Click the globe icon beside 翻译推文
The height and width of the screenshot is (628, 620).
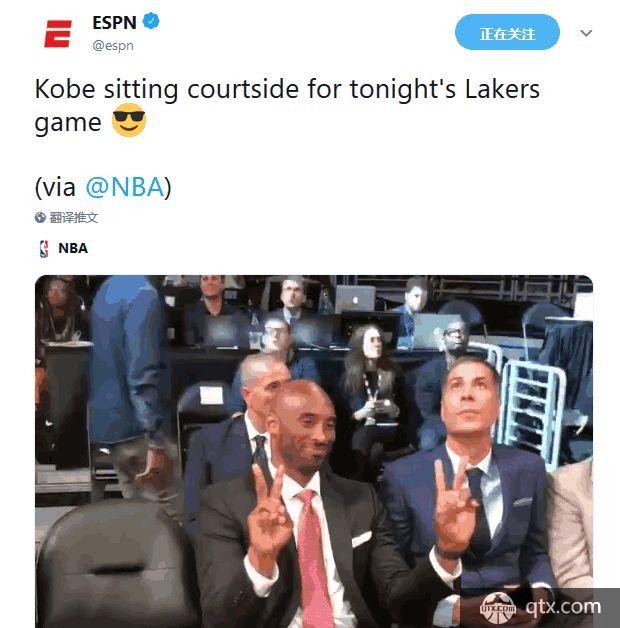tap(40, 217)
